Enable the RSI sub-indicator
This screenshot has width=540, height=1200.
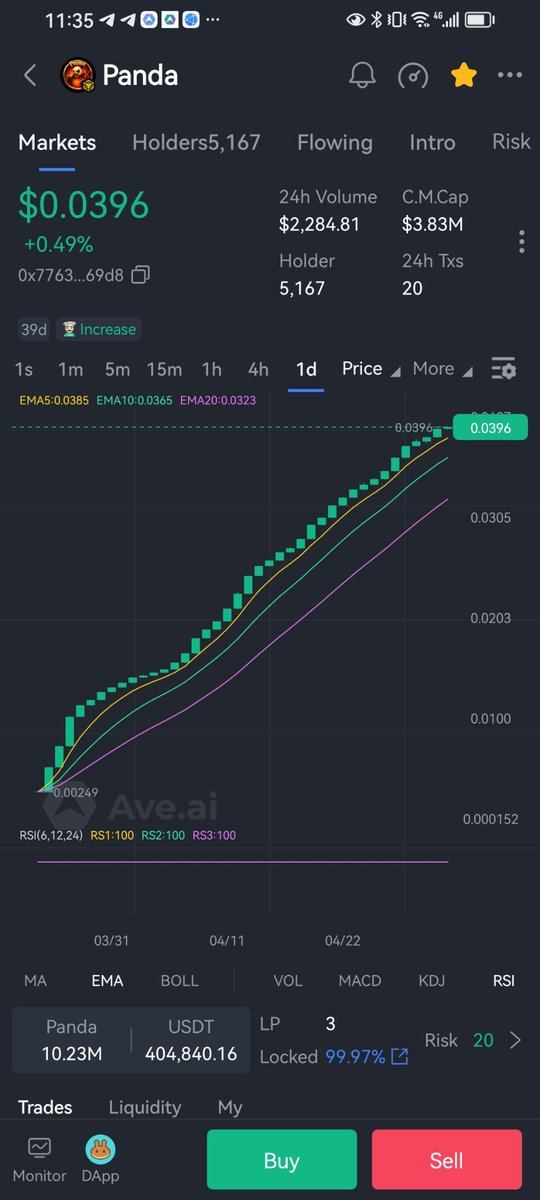(x=504, y=981)
